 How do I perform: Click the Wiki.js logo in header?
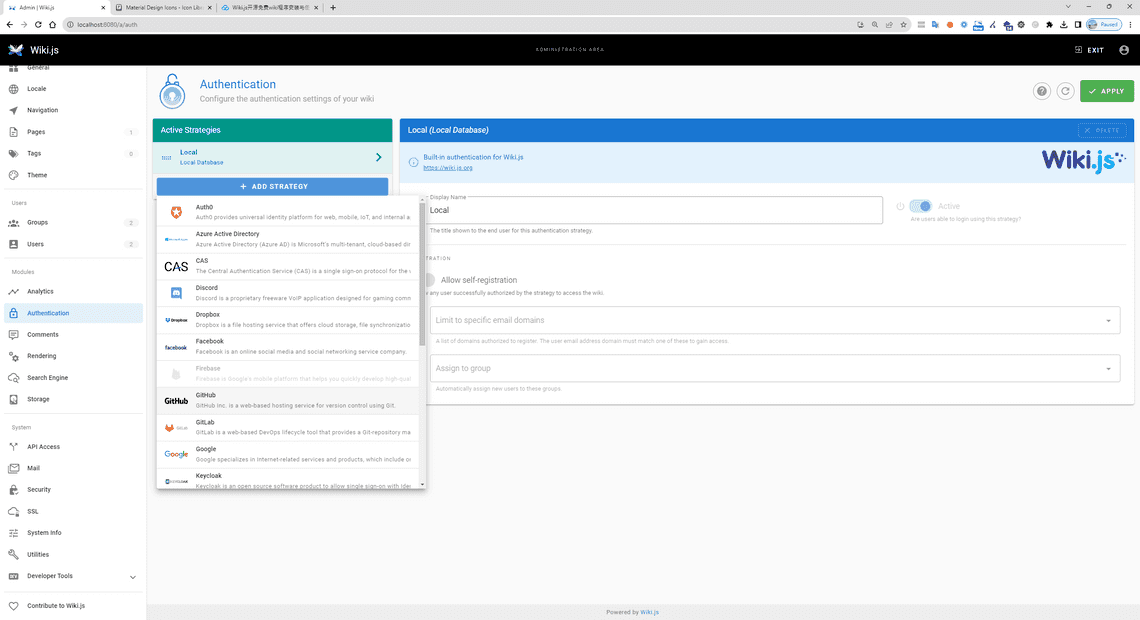(30, 50)
